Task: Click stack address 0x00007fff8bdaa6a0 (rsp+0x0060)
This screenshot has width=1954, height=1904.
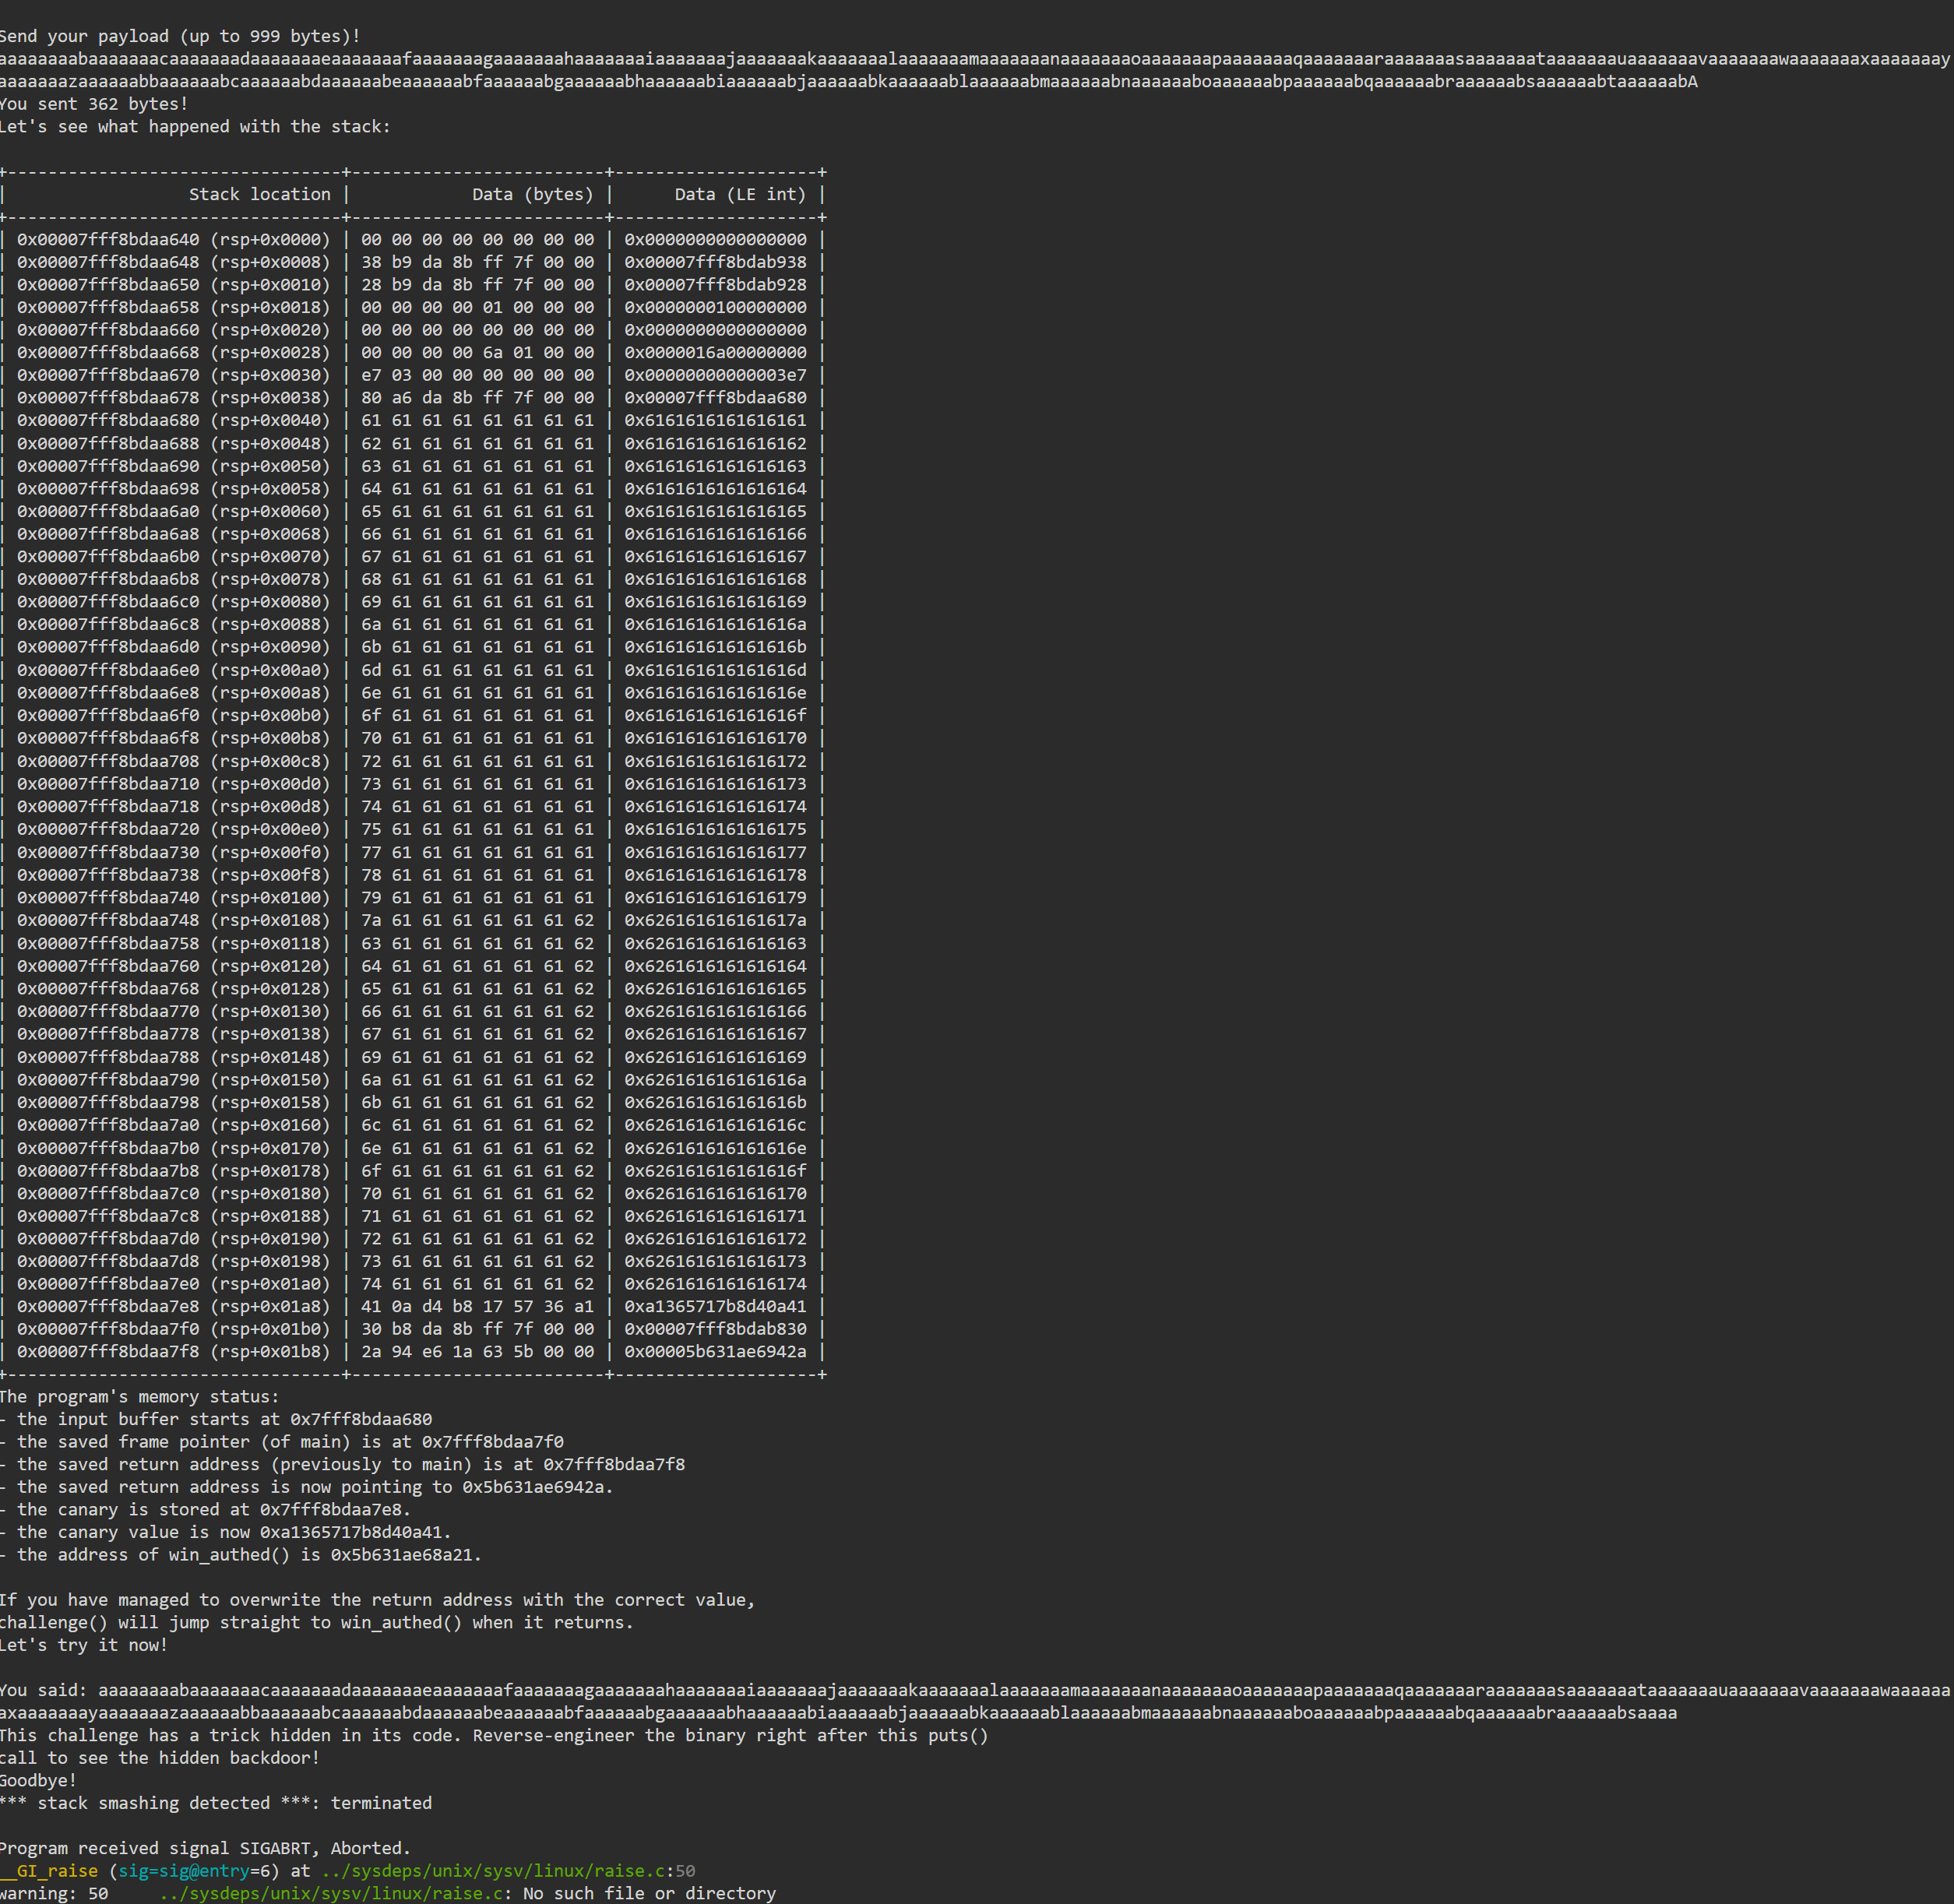Action: pyautogui.click(x=173, y=512)
